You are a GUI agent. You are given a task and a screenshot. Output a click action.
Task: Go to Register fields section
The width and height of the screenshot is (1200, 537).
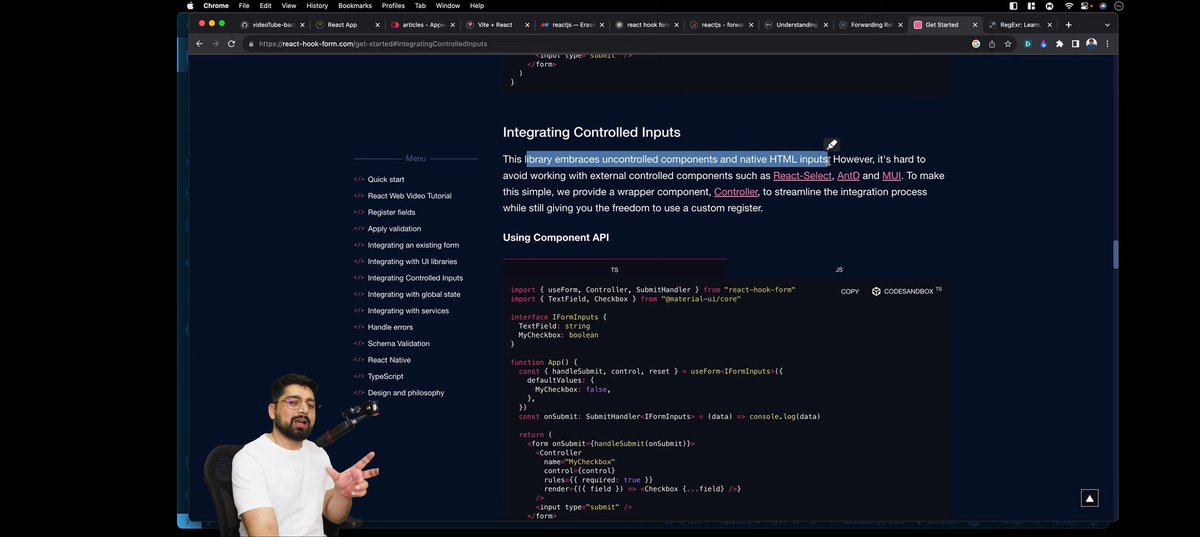tap(391, 212)
